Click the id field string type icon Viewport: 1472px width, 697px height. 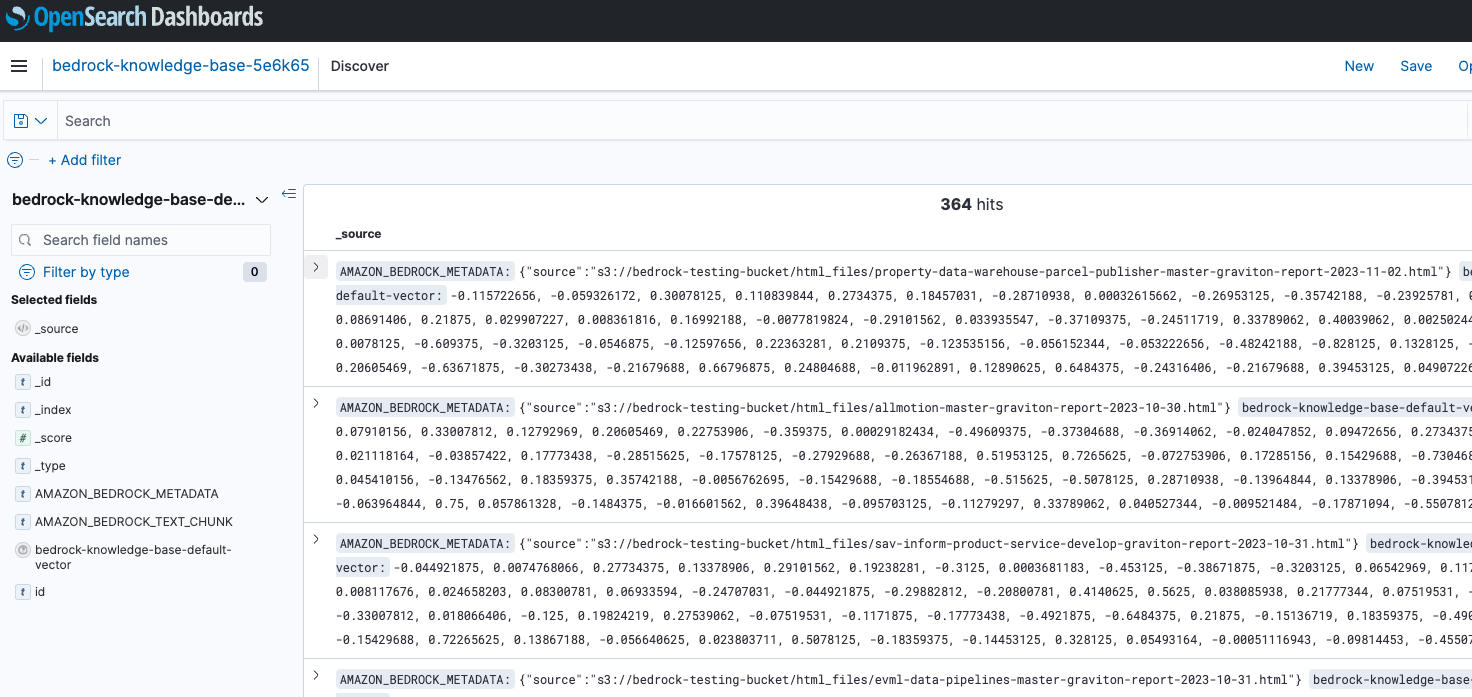(x=23, y=592)
